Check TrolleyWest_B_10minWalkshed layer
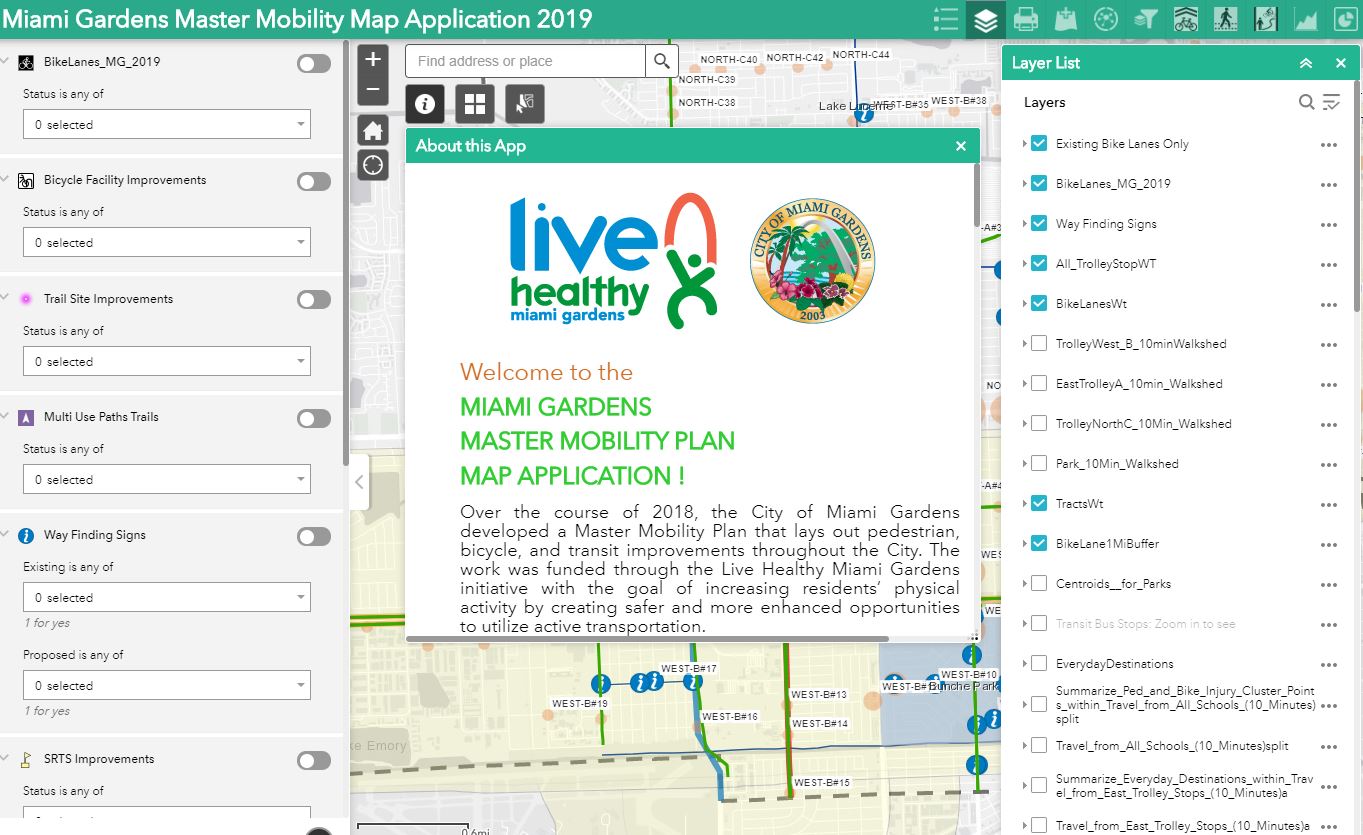Screen dimensions: 1363x835 coord(1038,344)
